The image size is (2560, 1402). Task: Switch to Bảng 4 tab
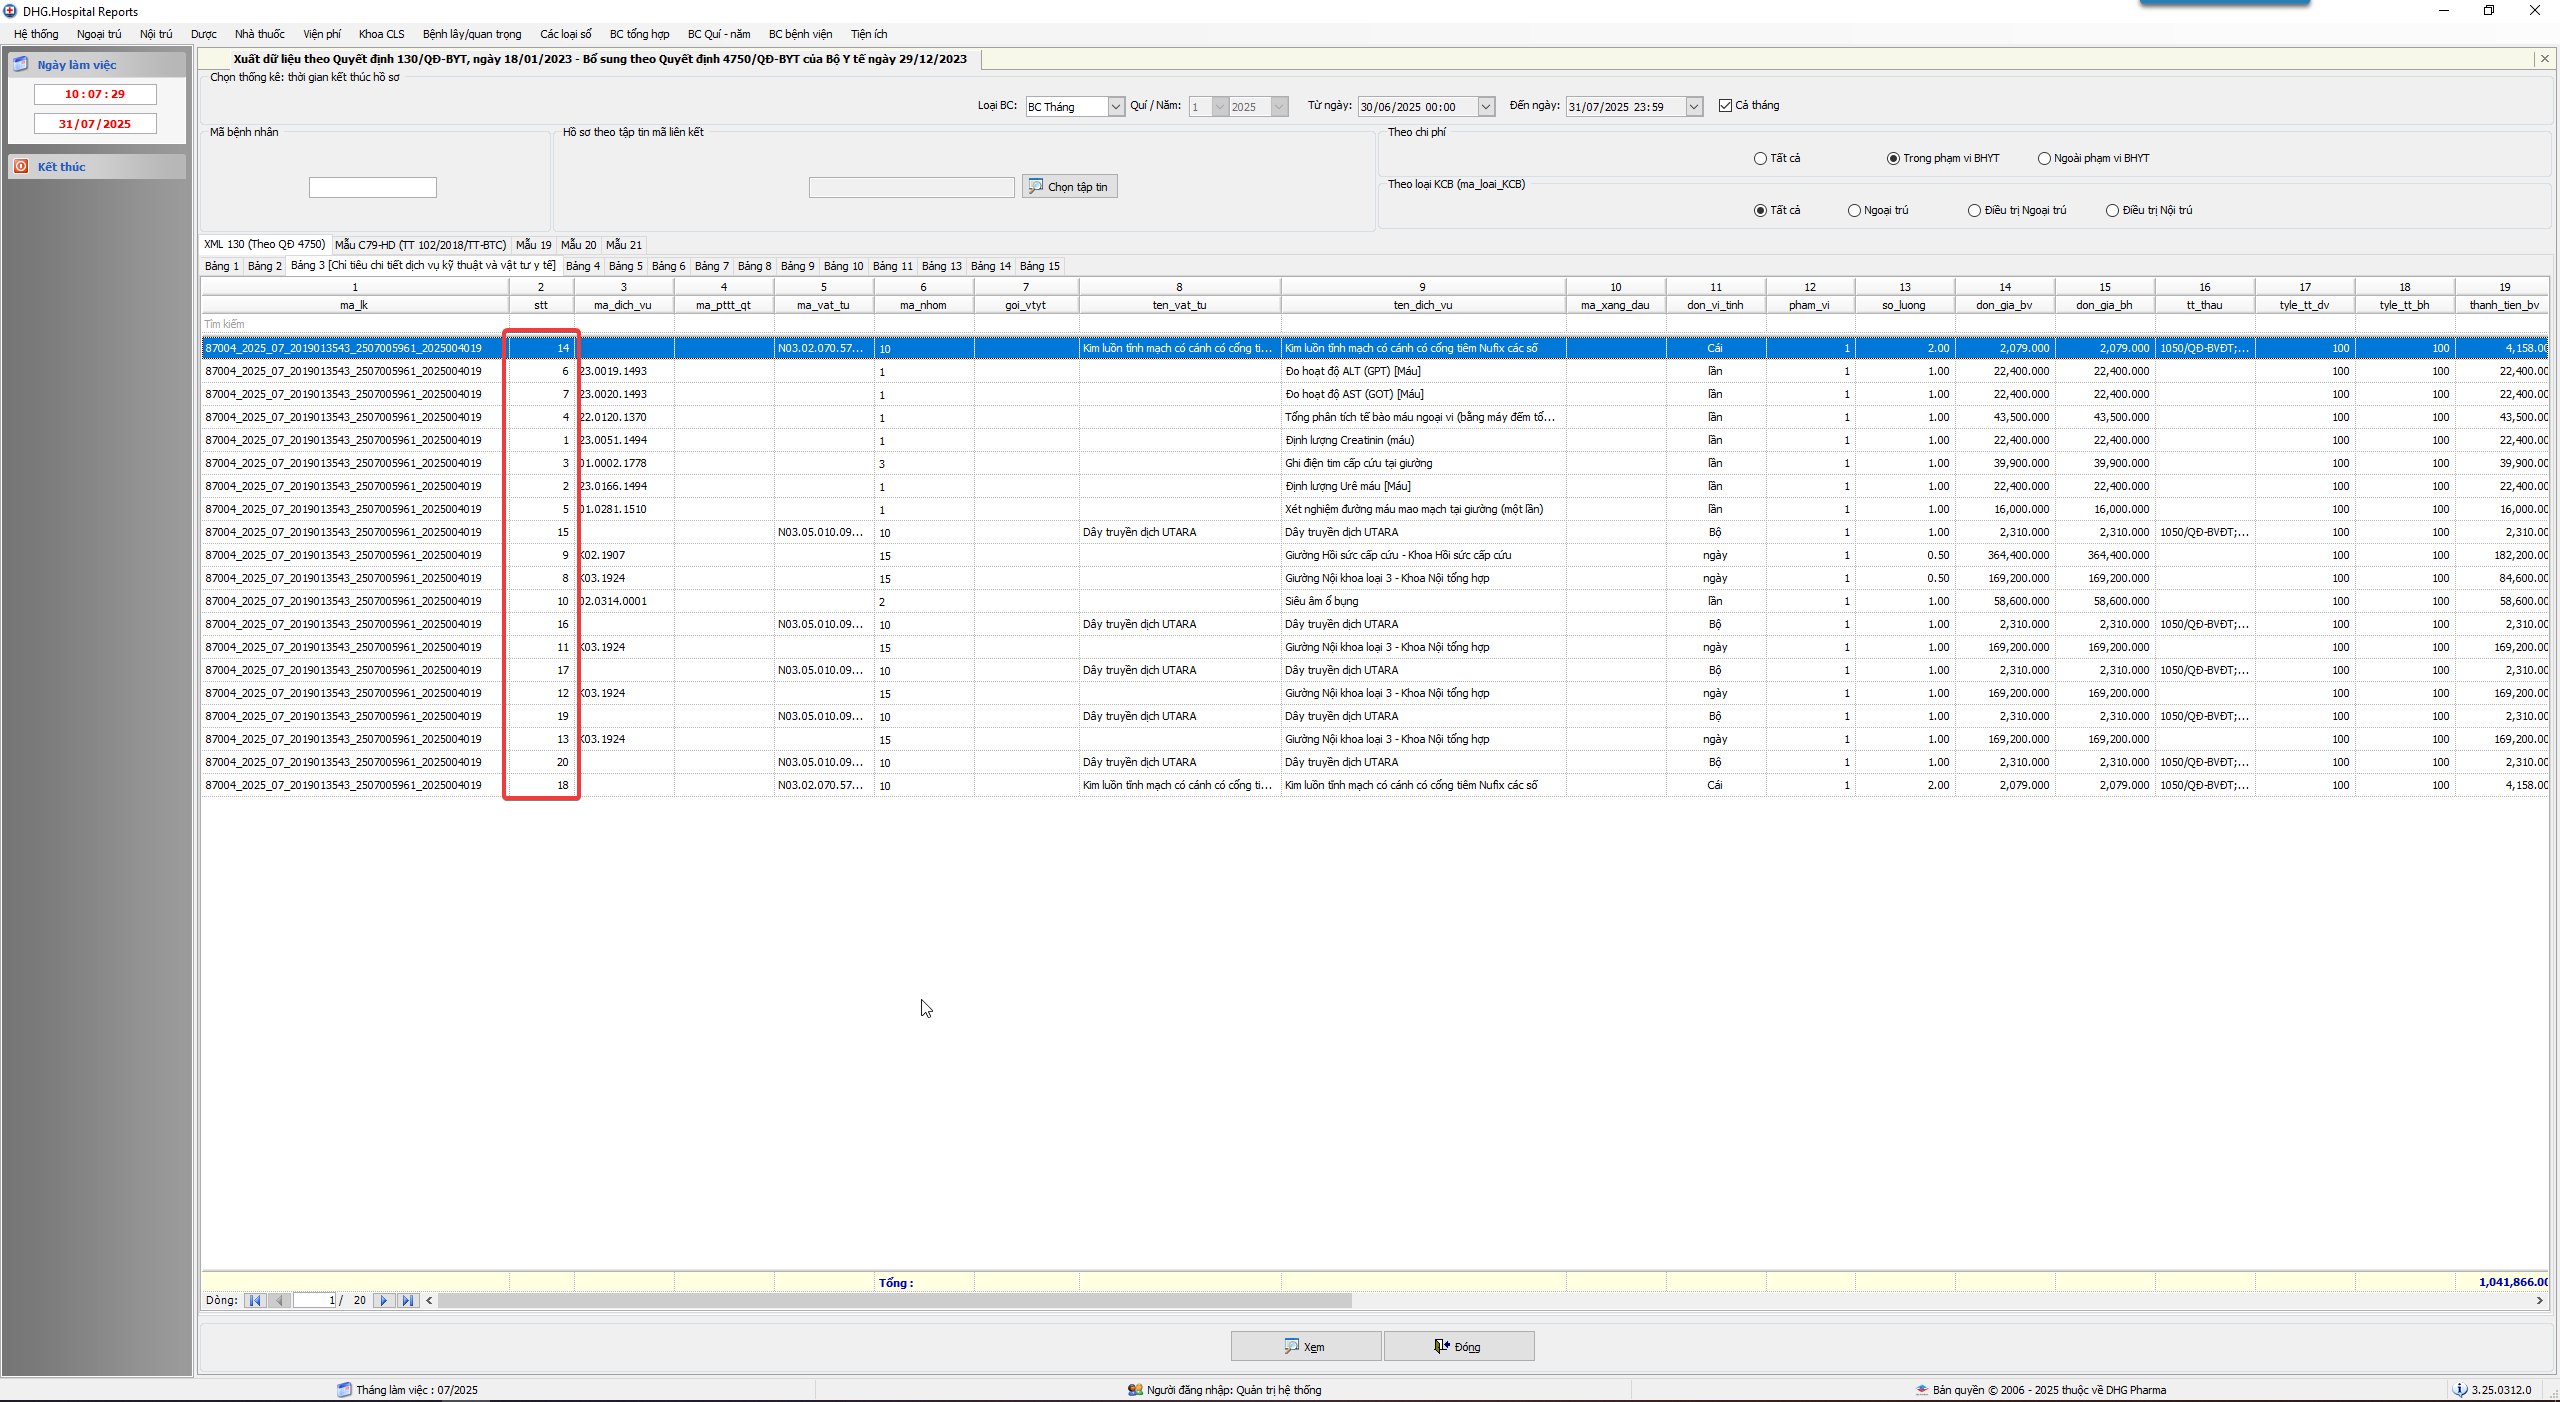pos(582,266)
